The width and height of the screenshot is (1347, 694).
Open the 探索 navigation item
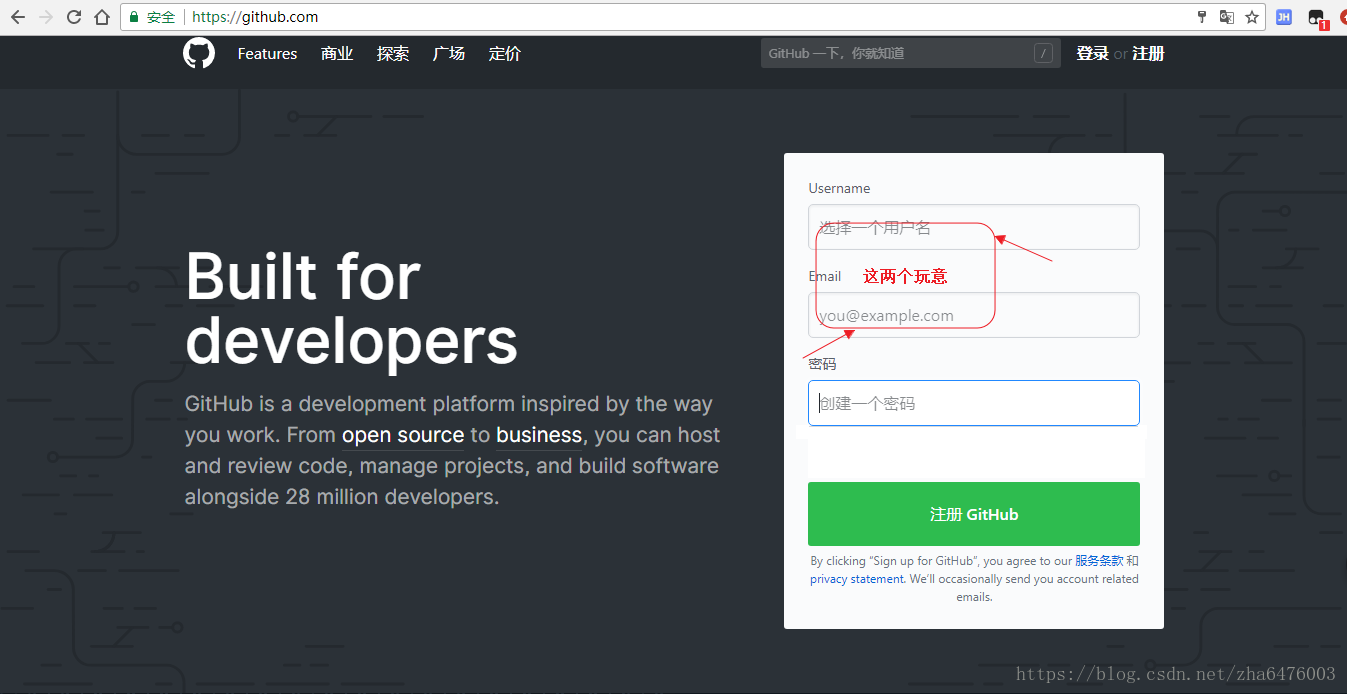point(393,54)
